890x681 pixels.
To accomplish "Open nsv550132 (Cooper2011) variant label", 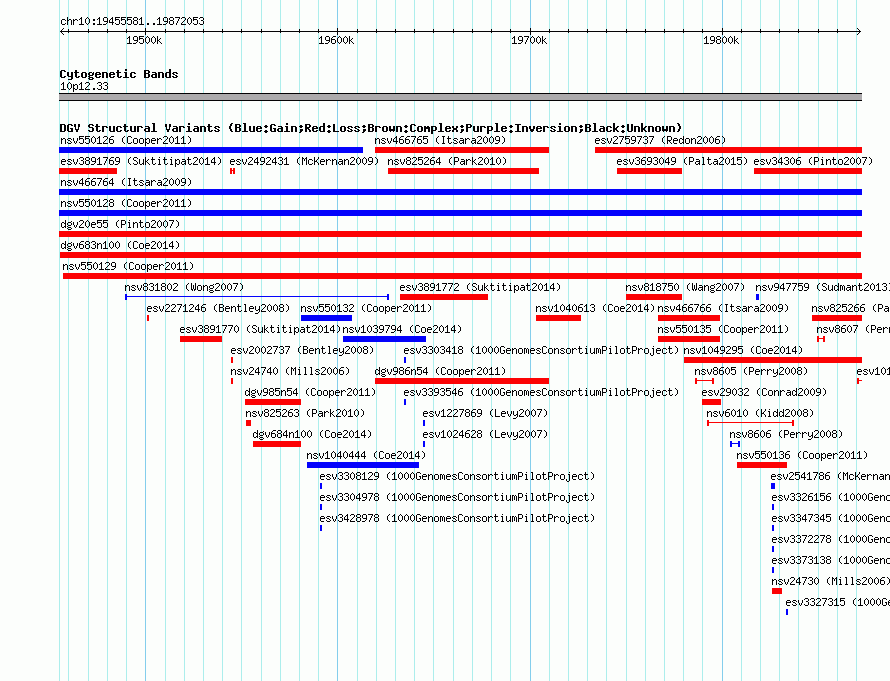I will point(366,308).
